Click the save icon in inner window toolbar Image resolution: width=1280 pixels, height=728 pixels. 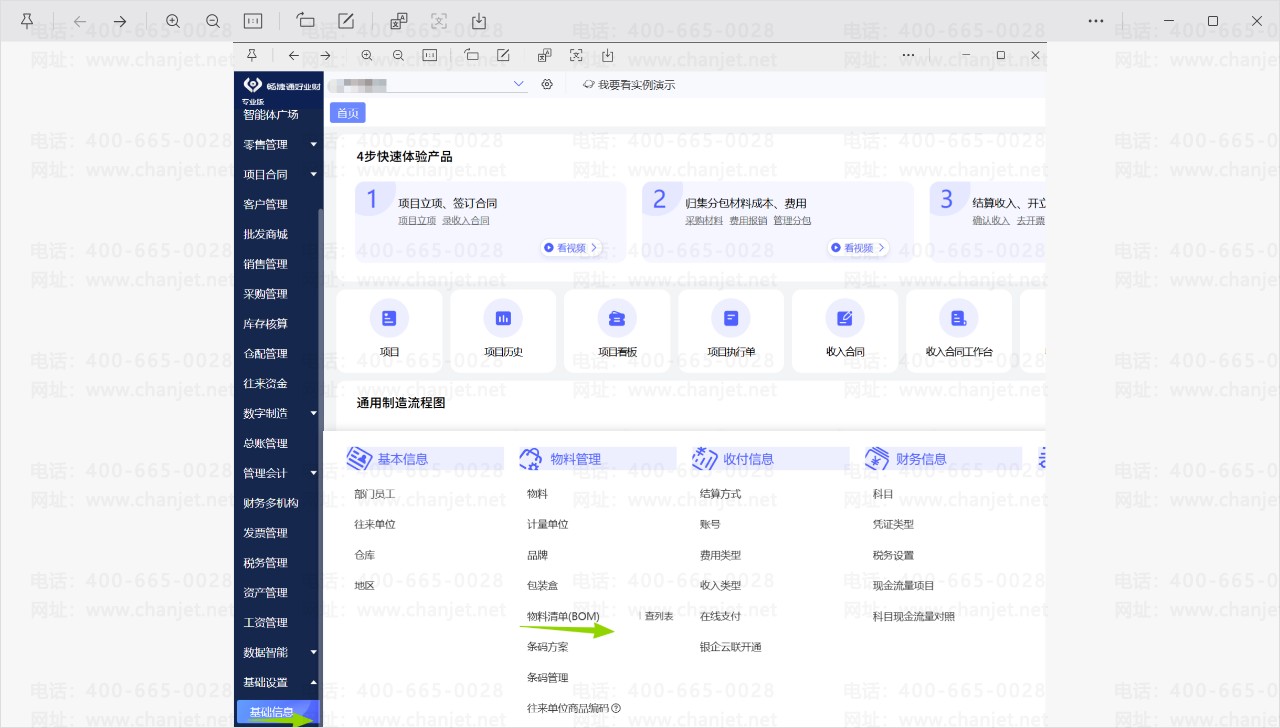[607, 55]
